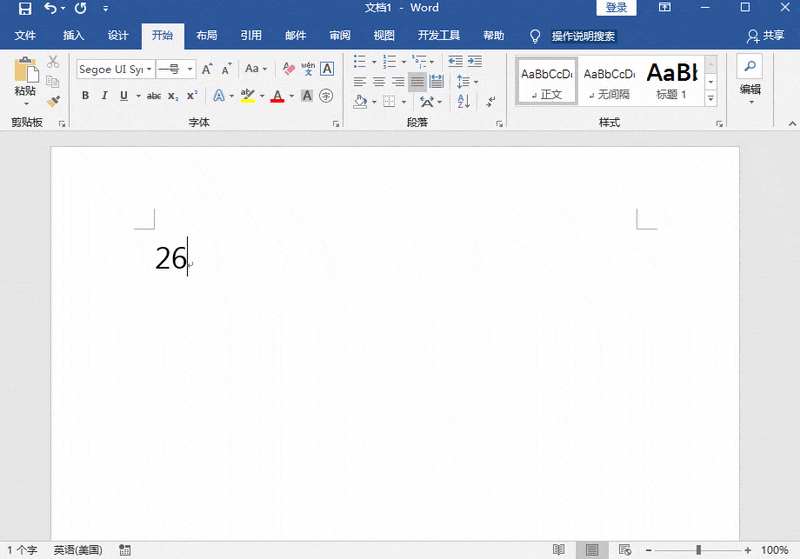The height and width of the screenshot is (559, 800).
Task: Open the font name dropdown
Action: click(x=149, y=69)
